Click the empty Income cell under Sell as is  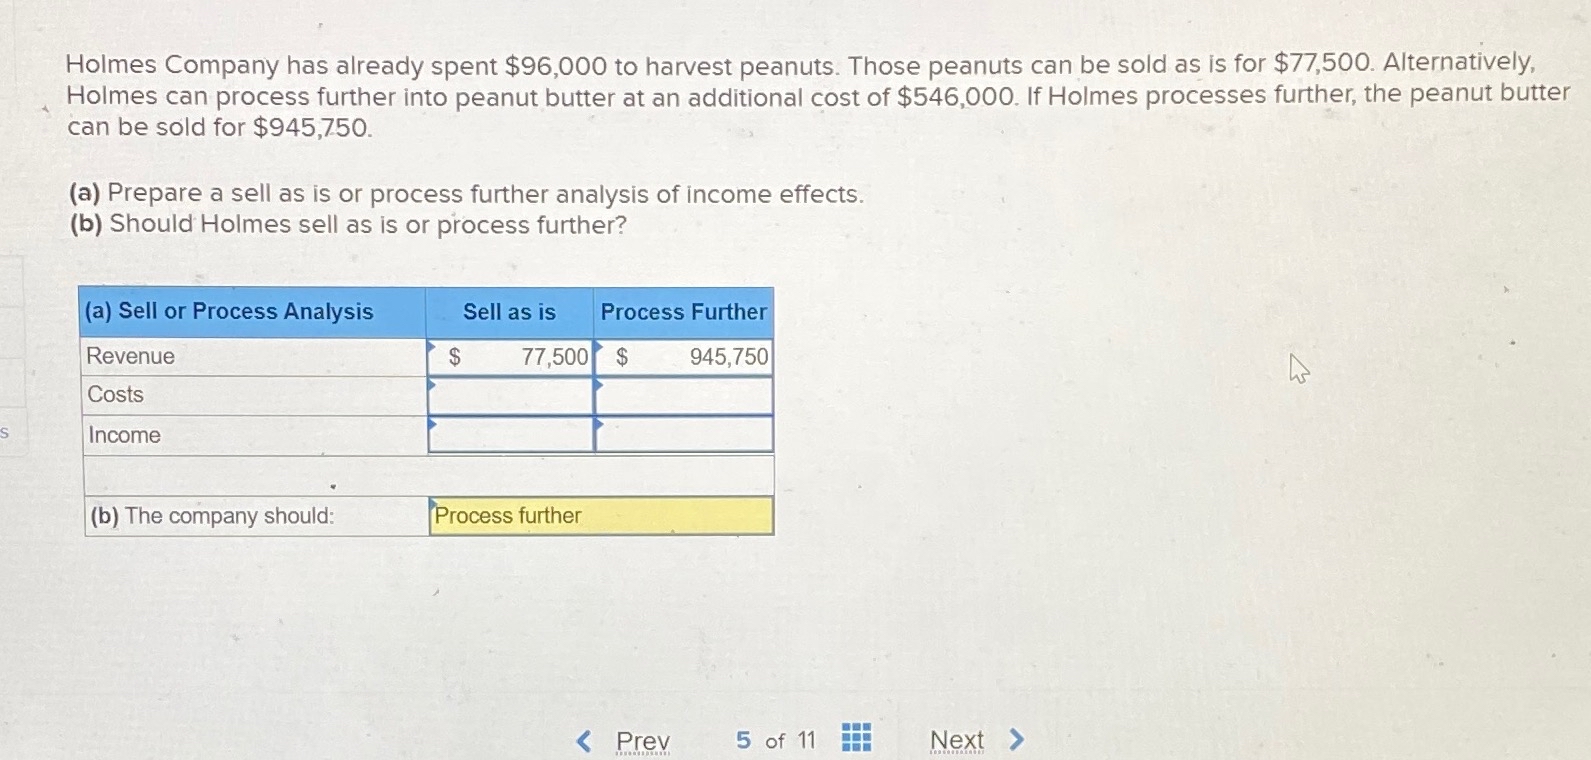511,434
